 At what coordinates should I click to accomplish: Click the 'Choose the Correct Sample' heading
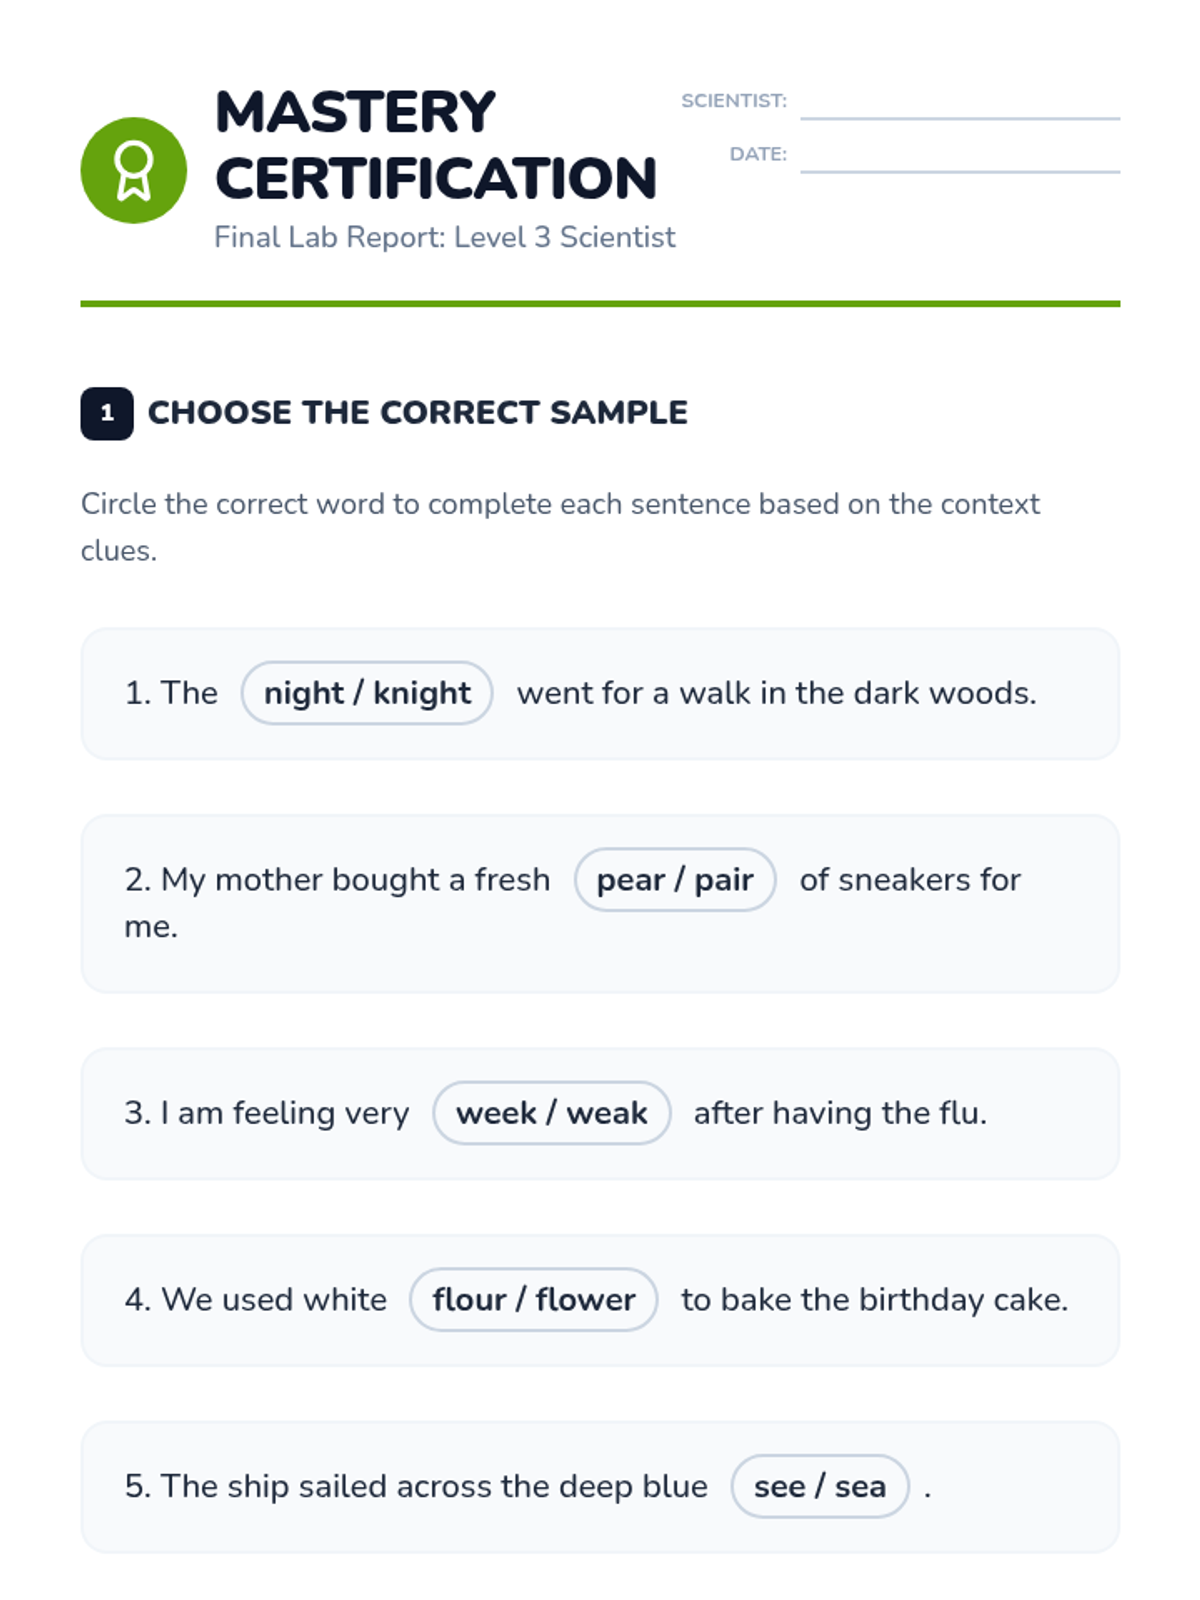(x=418, y=413)
